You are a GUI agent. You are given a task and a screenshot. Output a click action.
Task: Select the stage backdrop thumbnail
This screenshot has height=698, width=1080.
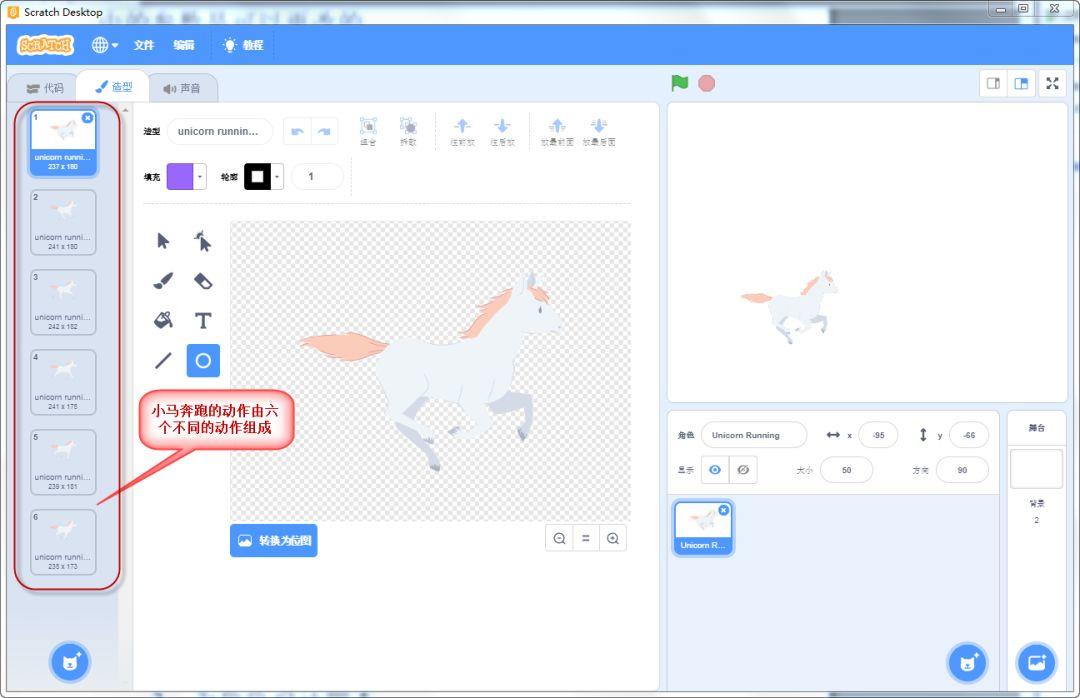1037,469
